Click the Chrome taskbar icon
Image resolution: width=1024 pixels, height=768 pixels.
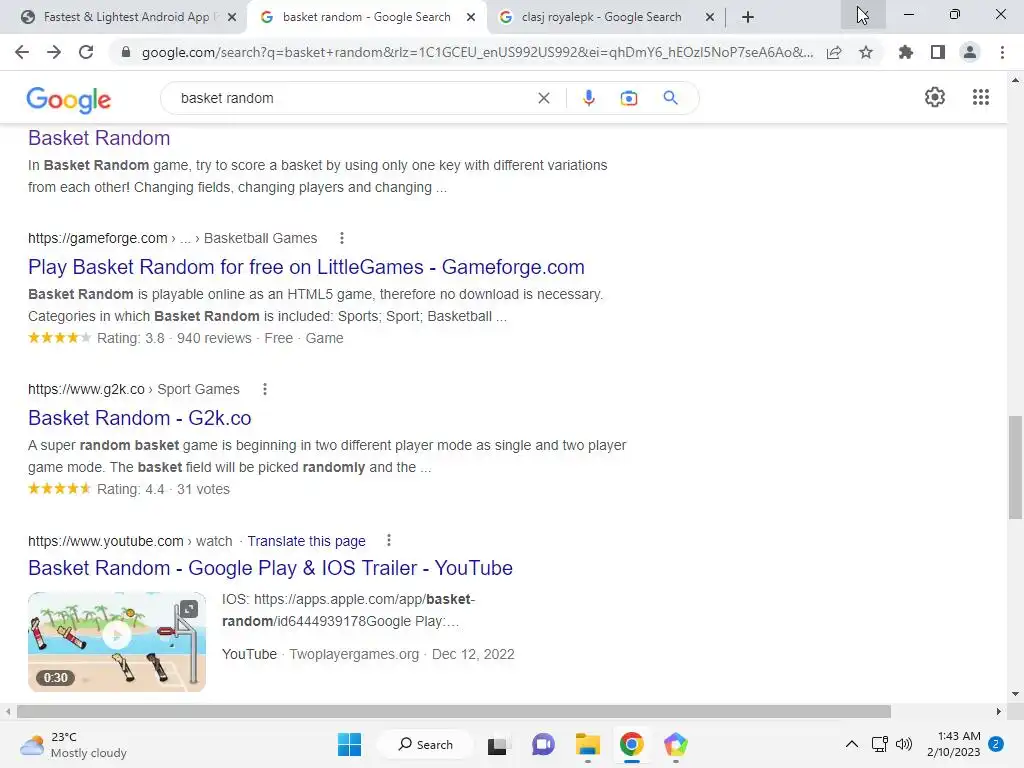click(x=632, y=744)
